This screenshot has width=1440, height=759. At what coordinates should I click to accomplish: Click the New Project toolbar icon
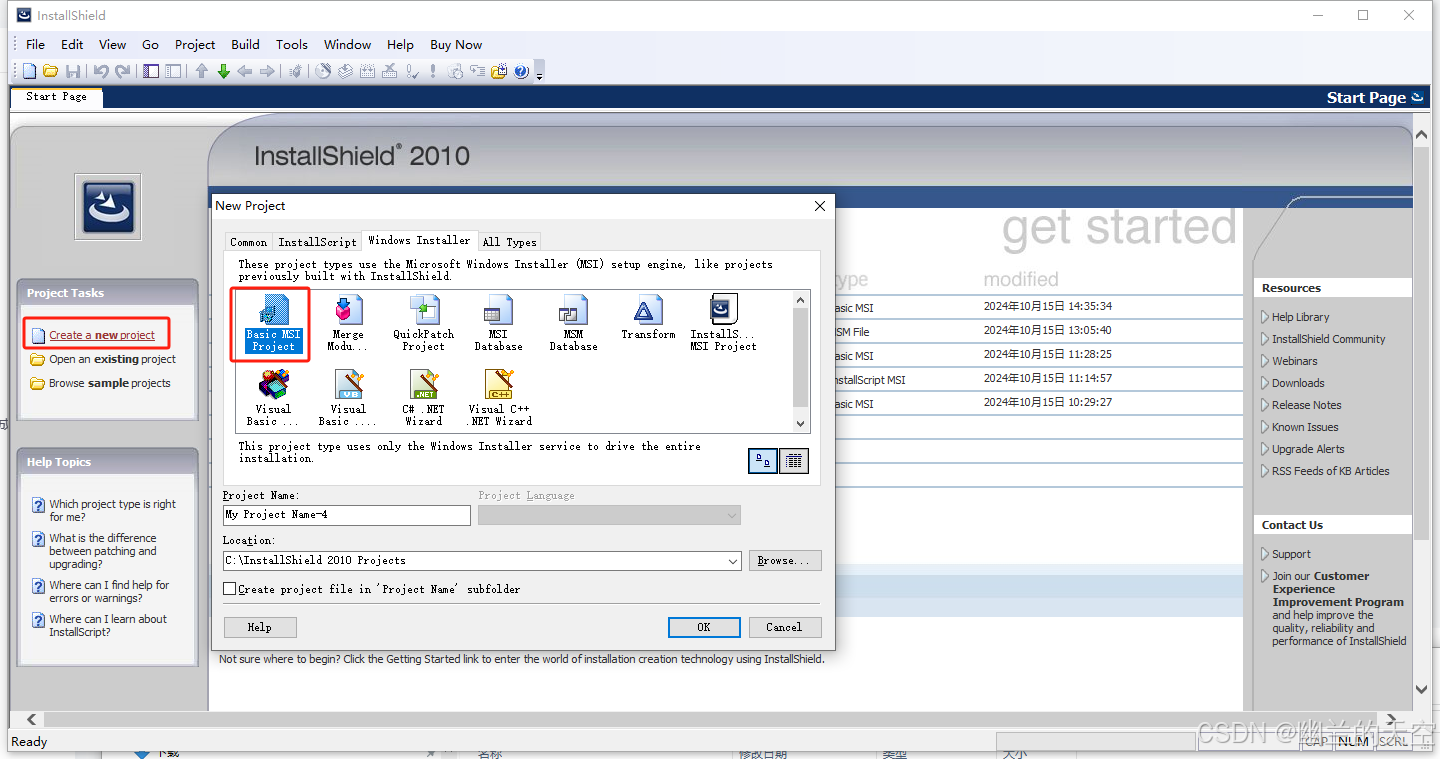[29, 71]
